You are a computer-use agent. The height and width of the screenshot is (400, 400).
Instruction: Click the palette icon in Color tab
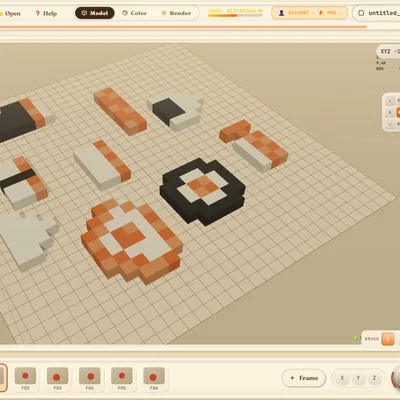[125, 13]
